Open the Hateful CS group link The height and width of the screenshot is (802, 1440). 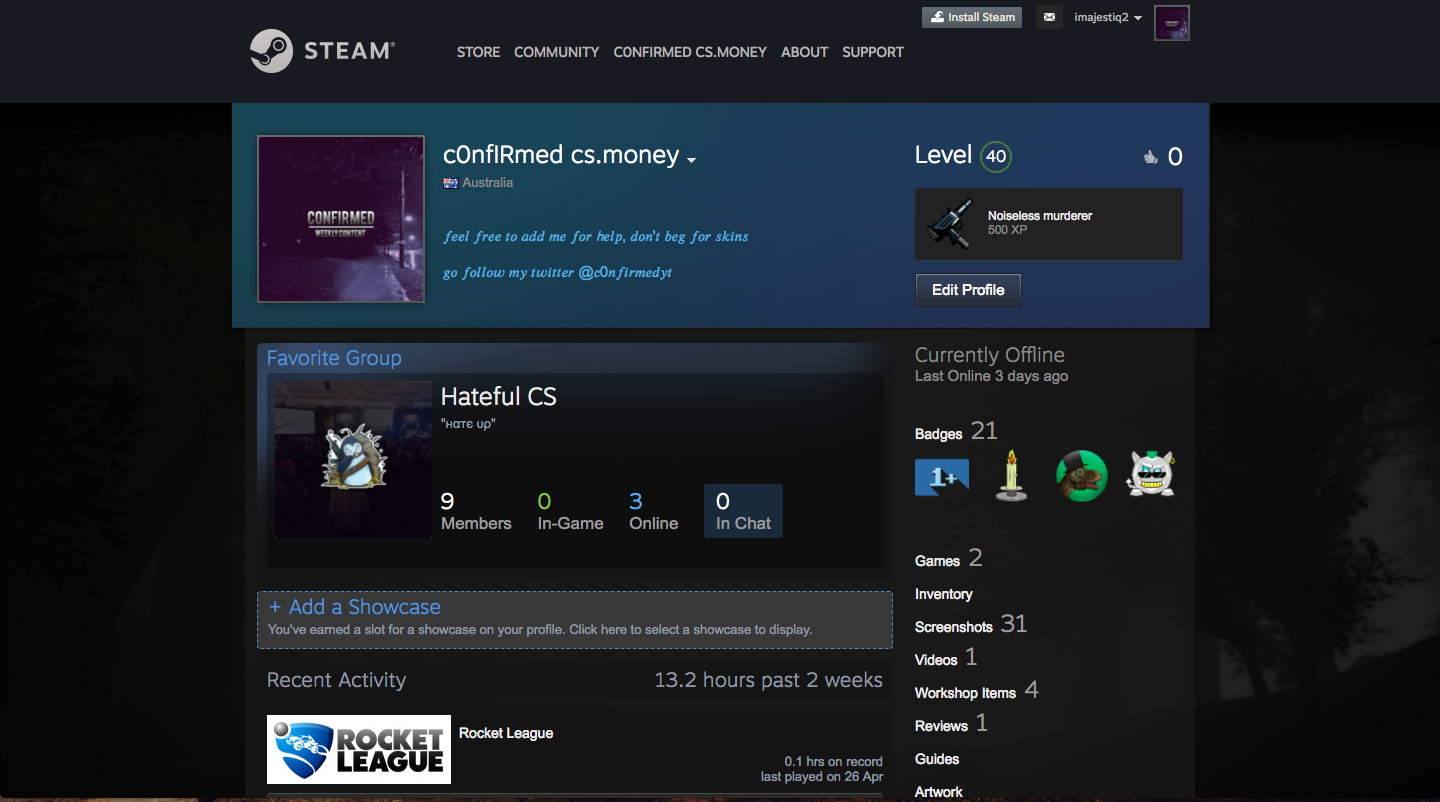[499, 397]
